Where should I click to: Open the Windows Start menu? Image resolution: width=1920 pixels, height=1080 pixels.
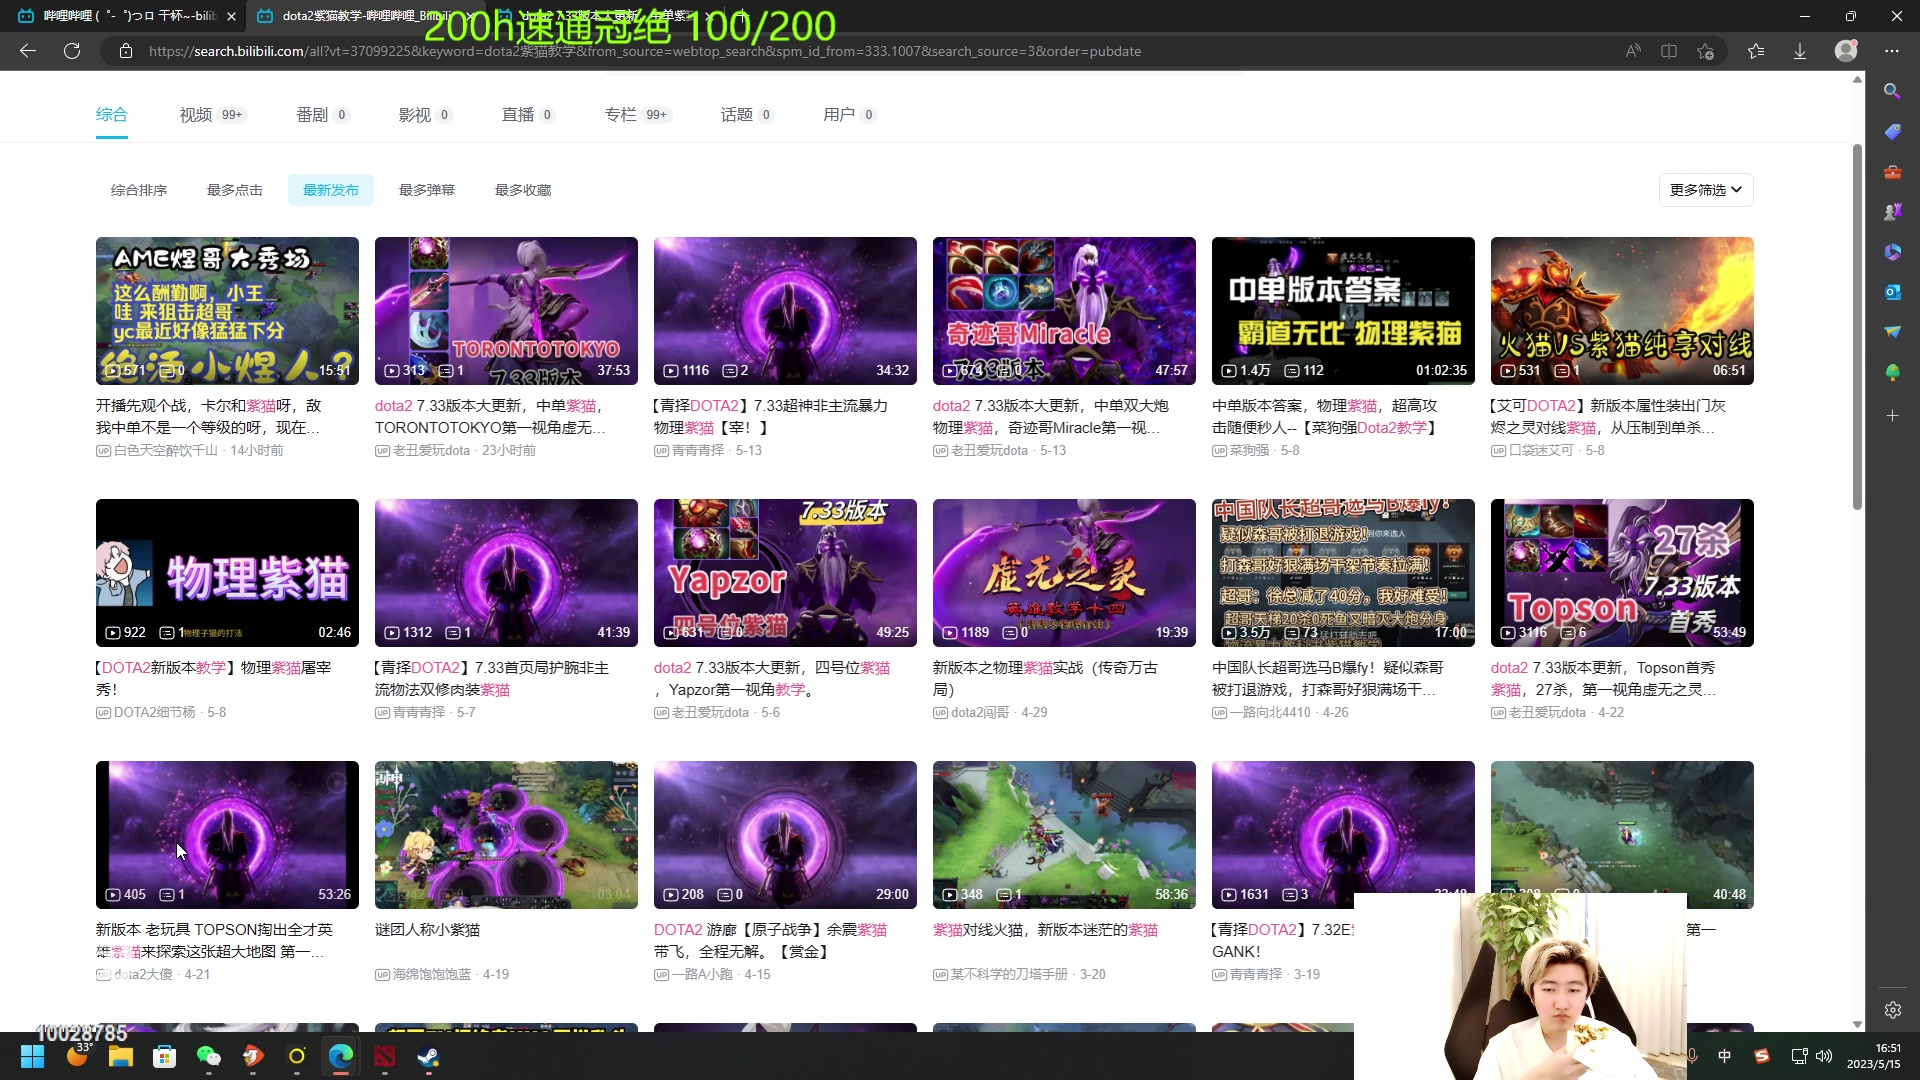pos(32,1056)
